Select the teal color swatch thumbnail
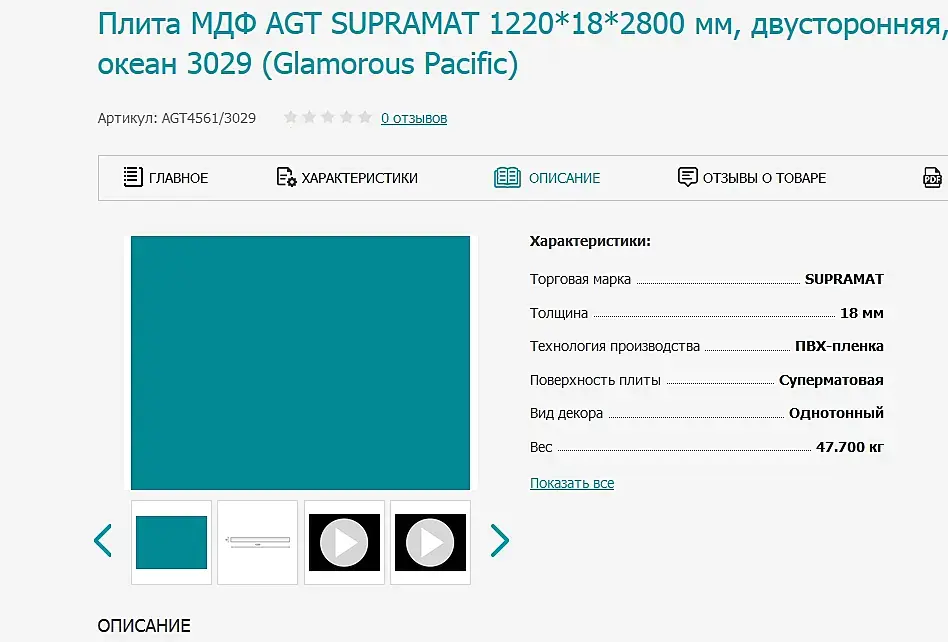The image size is (948, 642). tap(172, 542)
